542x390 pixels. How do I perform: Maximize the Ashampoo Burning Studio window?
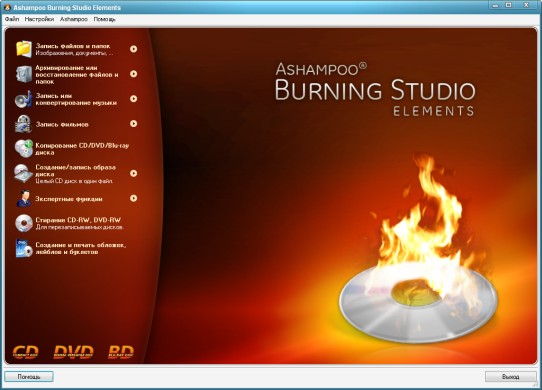[509, 6]
